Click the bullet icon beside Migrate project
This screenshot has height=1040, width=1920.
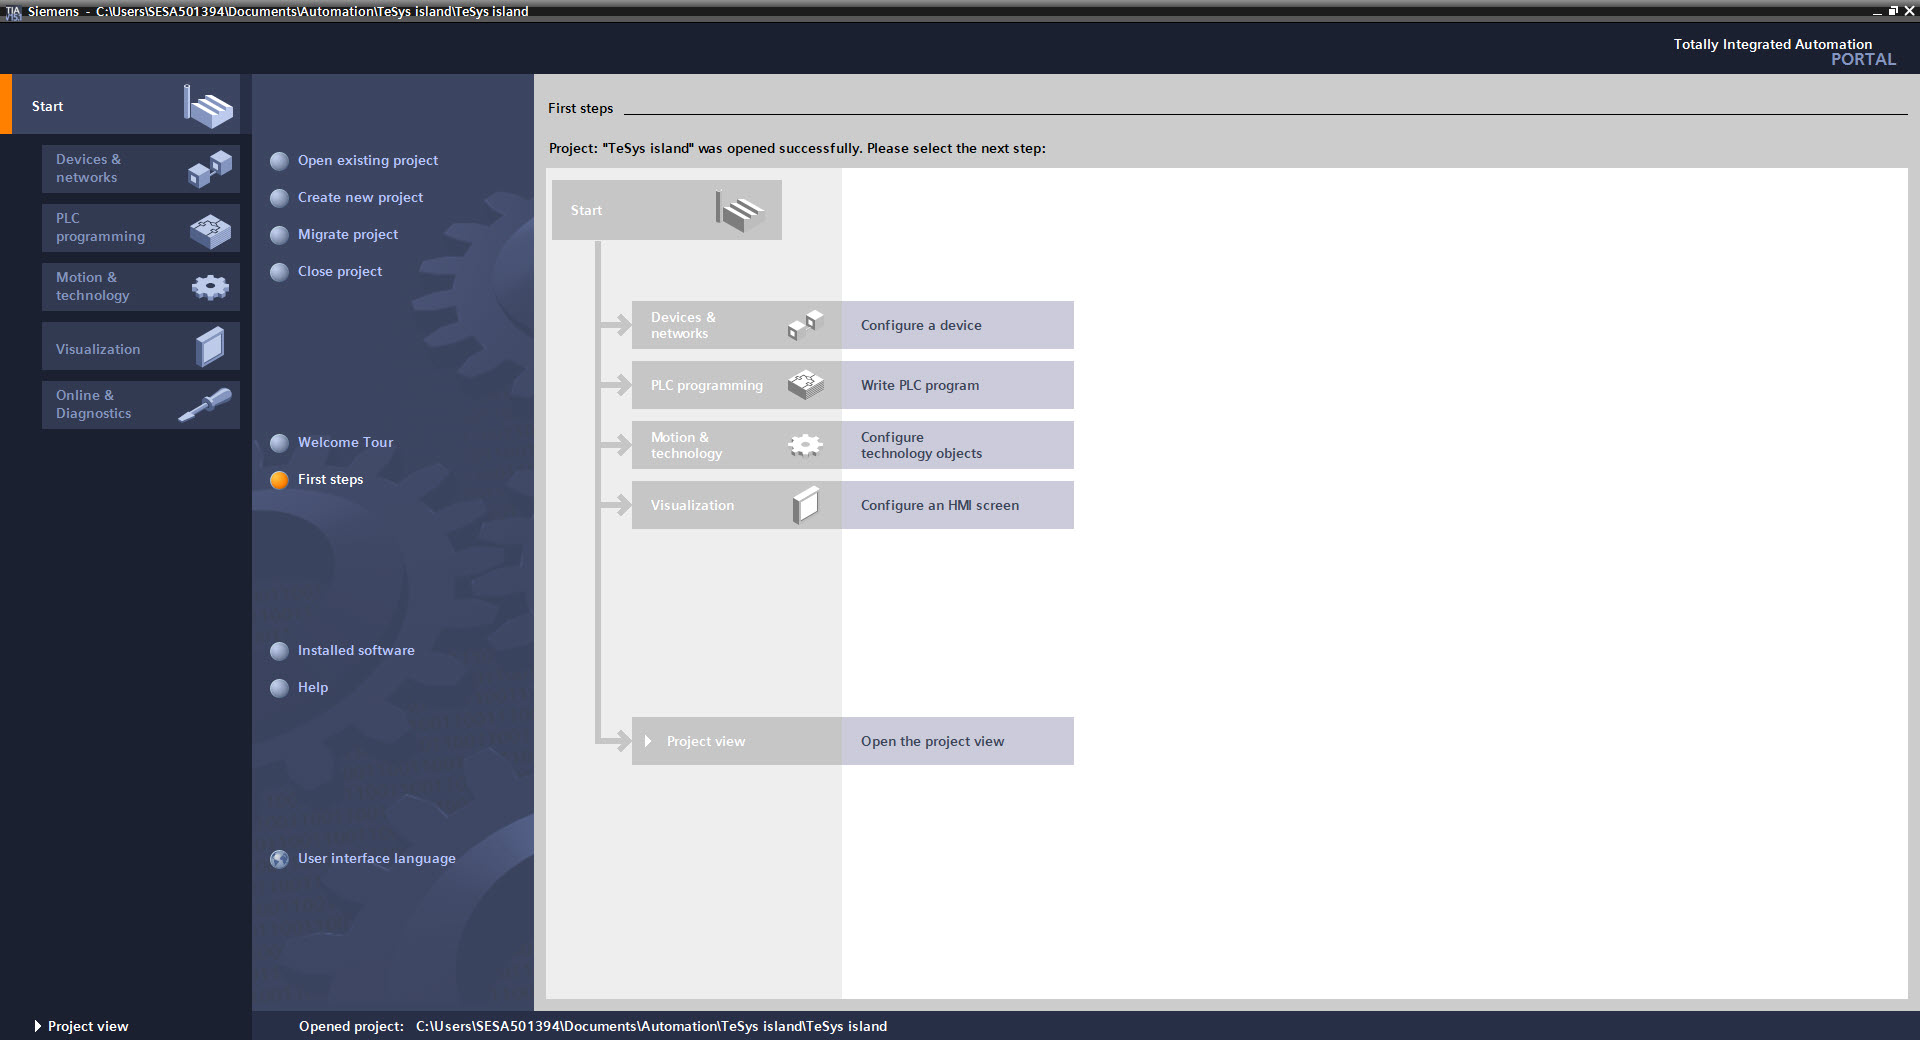coord(280,235)
